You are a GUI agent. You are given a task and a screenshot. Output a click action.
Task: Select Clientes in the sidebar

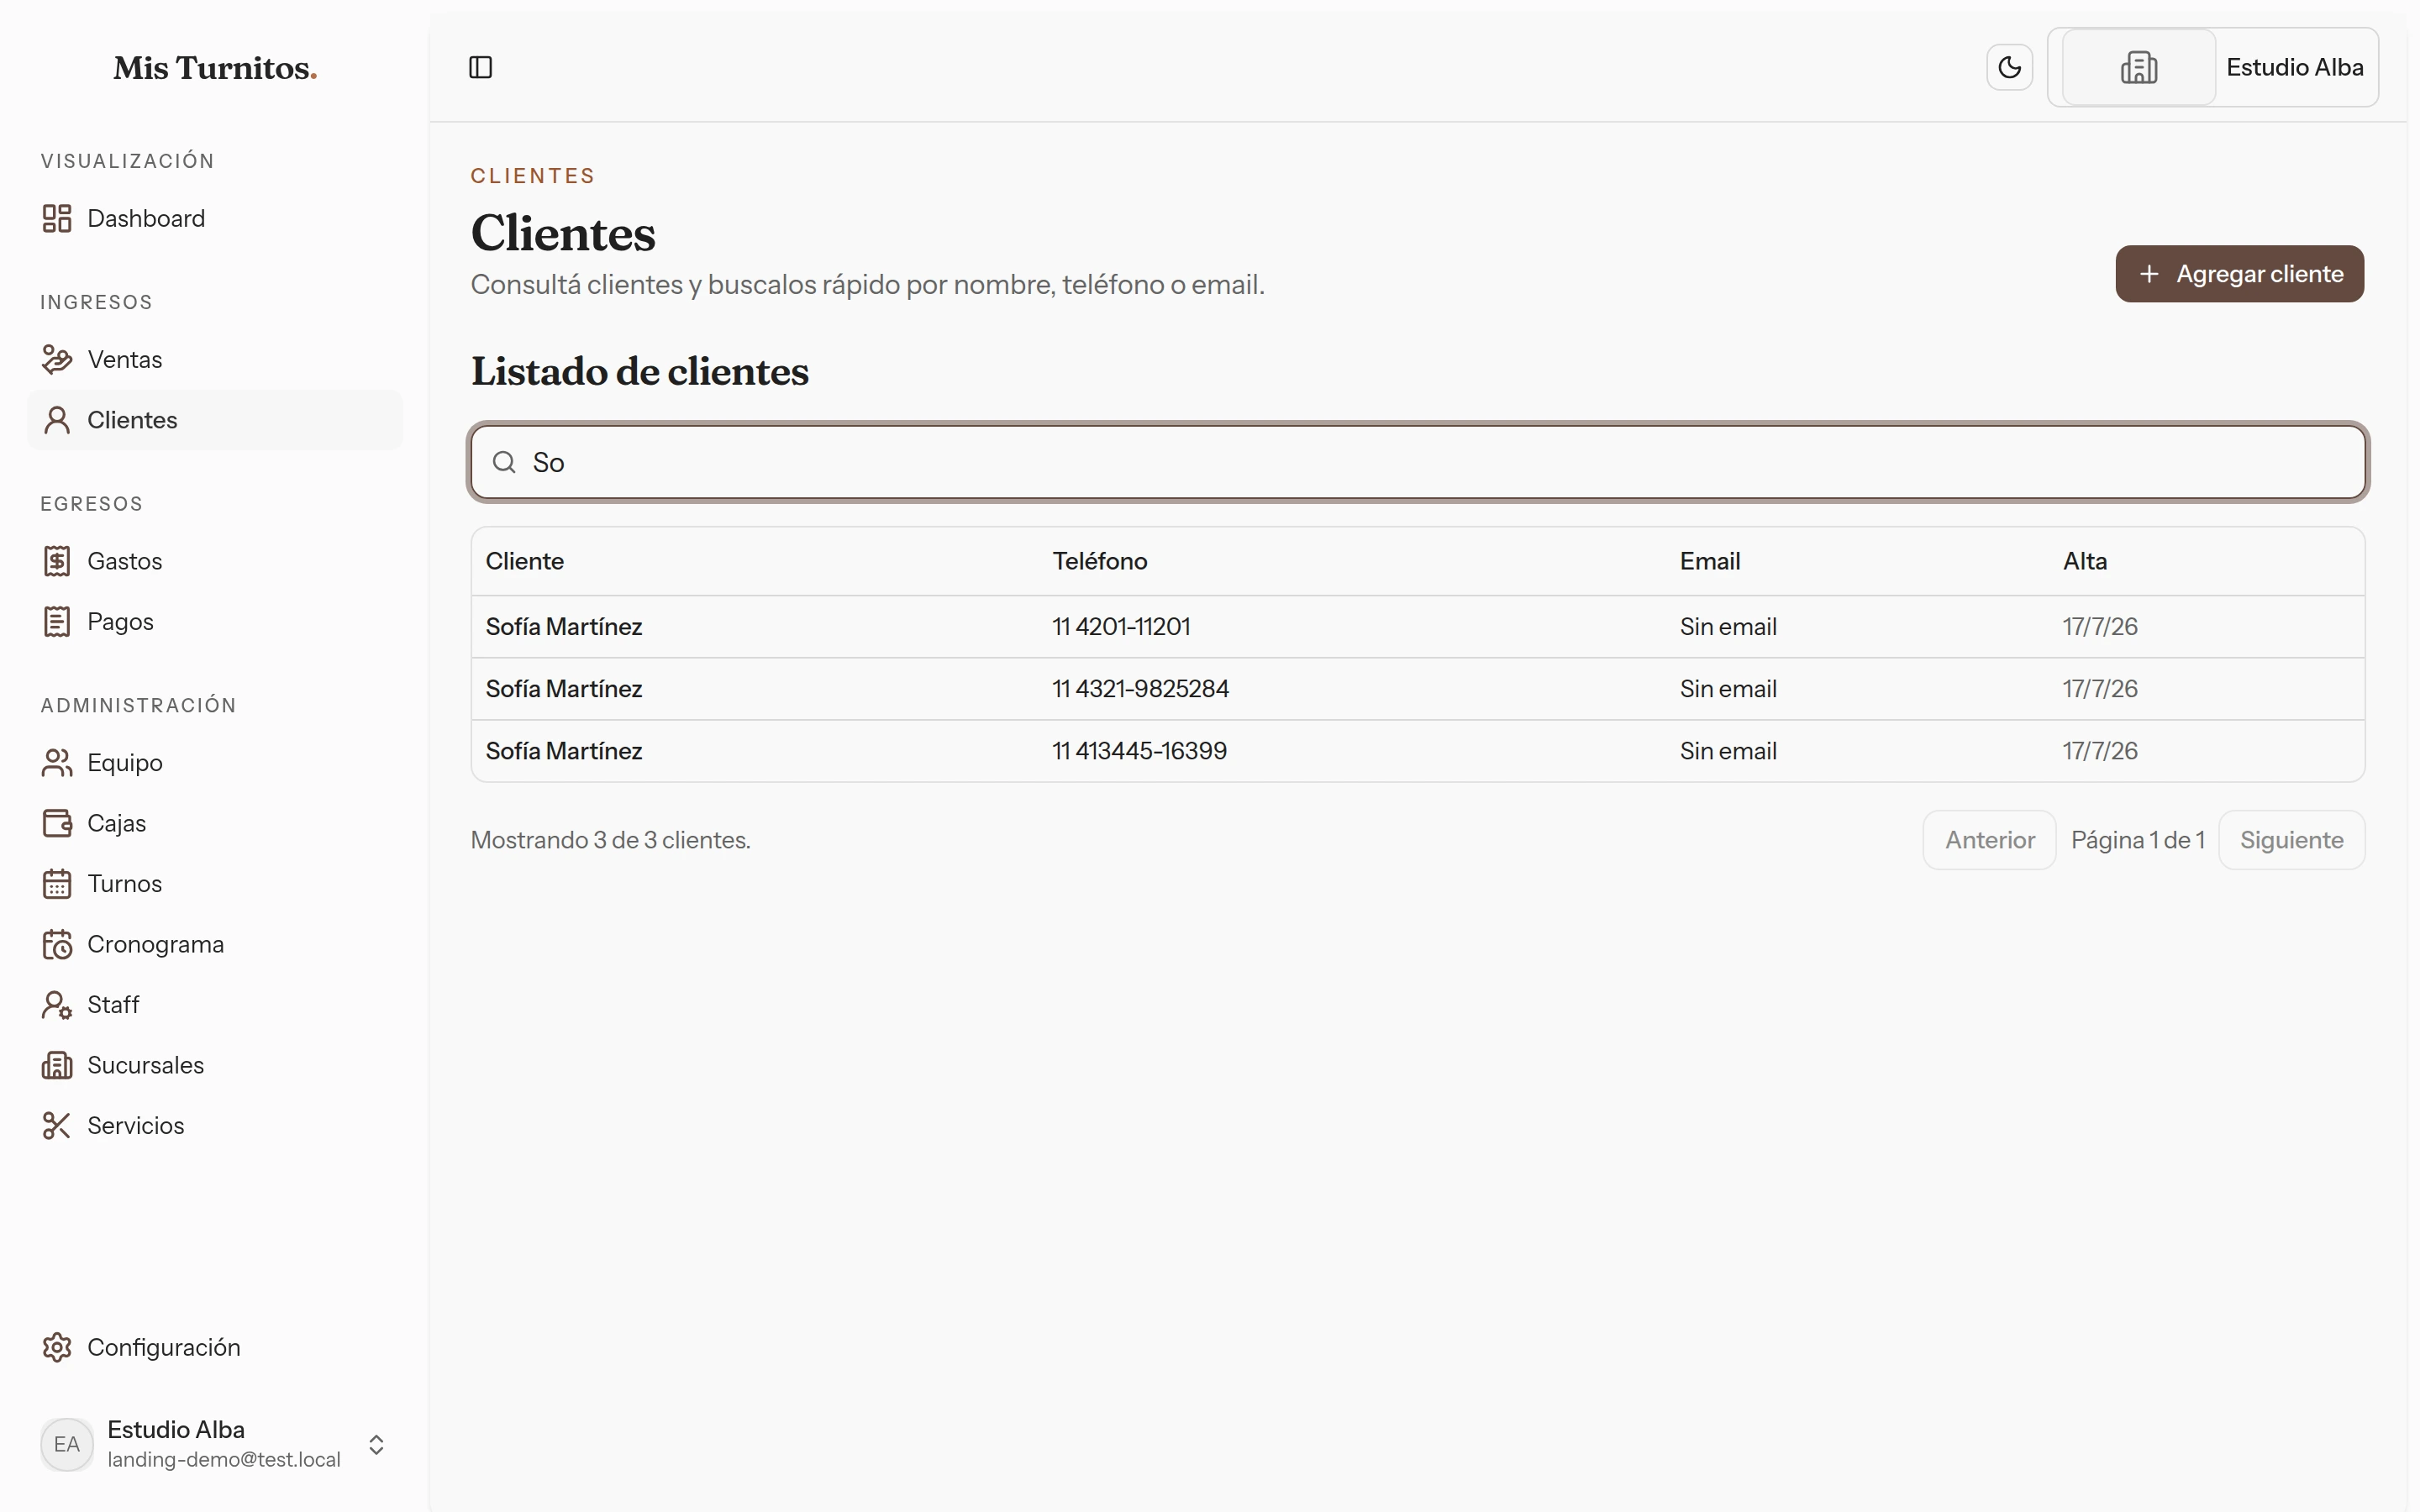(215, 420)
